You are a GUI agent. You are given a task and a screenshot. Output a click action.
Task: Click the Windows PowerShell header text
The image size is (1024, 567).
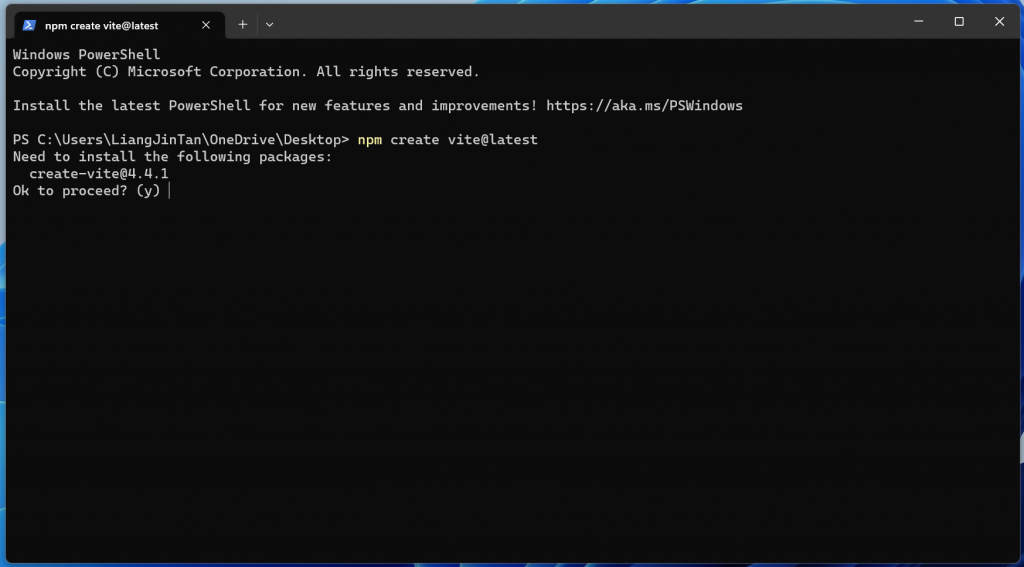click(x=86, y=55)
